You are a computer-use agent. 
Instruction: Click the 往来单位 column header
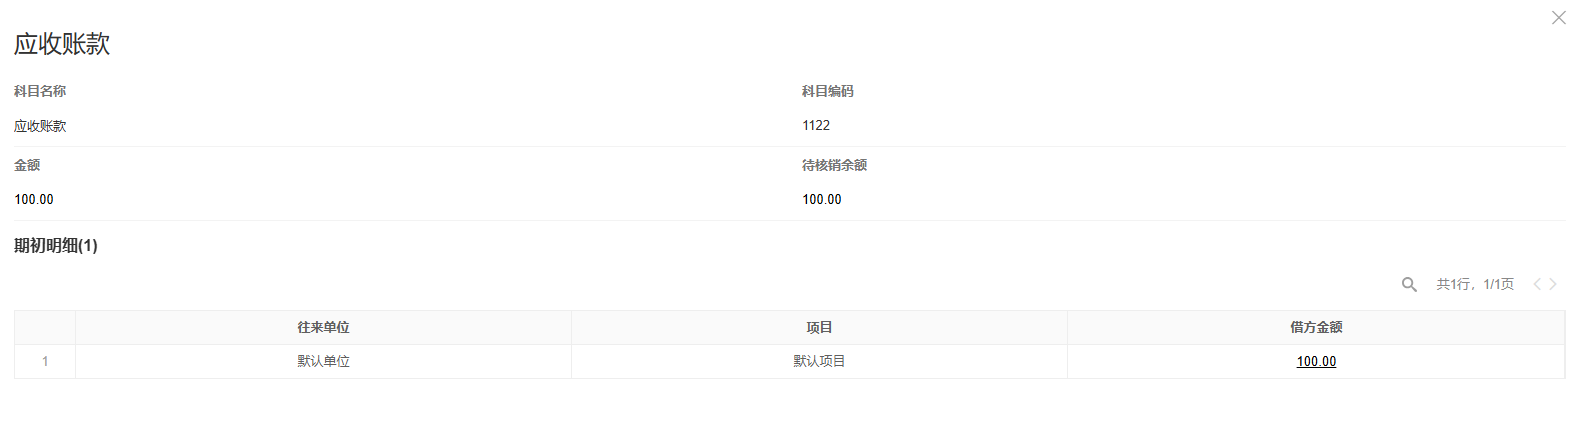point(323,328)
